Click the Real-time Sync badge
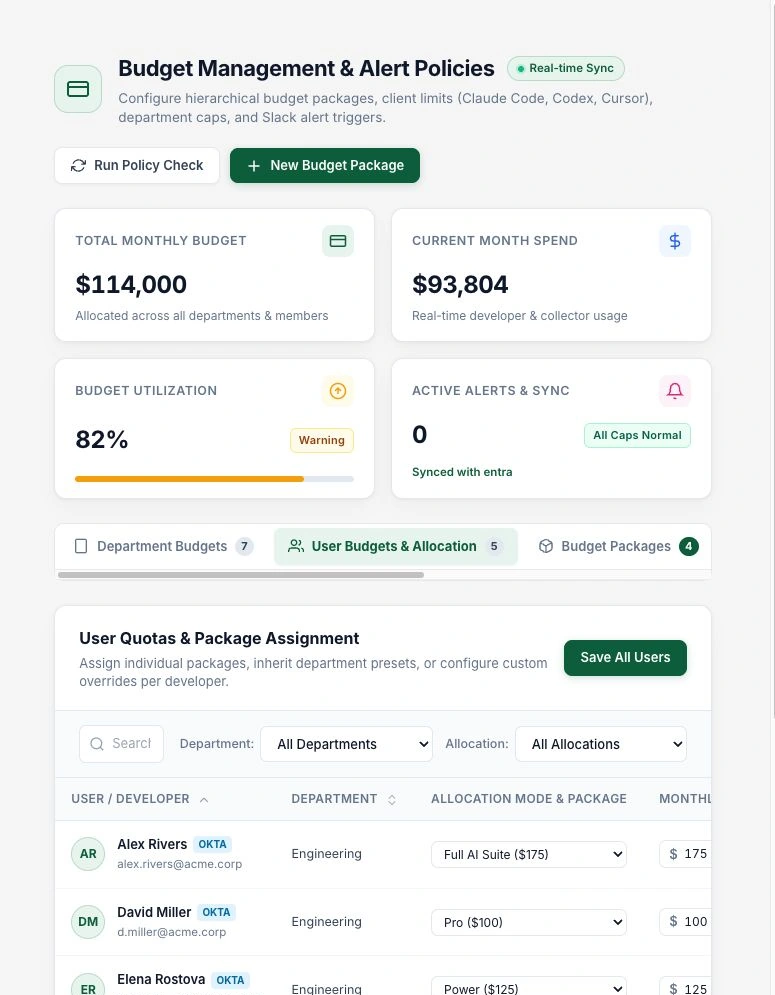The width and height of the screenshot is (775, 995). pos(566,69)
